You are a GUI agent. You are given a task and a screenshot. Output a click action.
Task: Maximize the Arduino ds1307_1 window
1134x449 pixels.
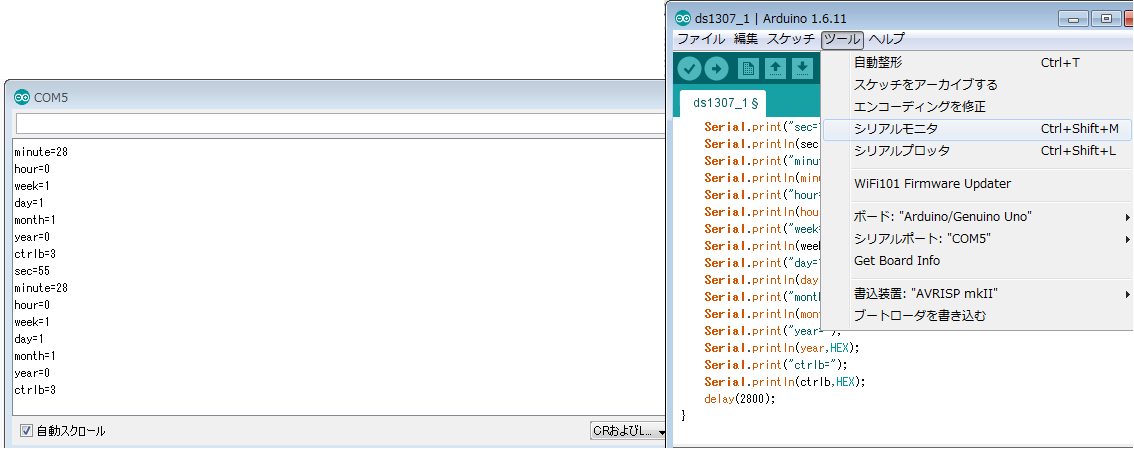click(1106, 19)
